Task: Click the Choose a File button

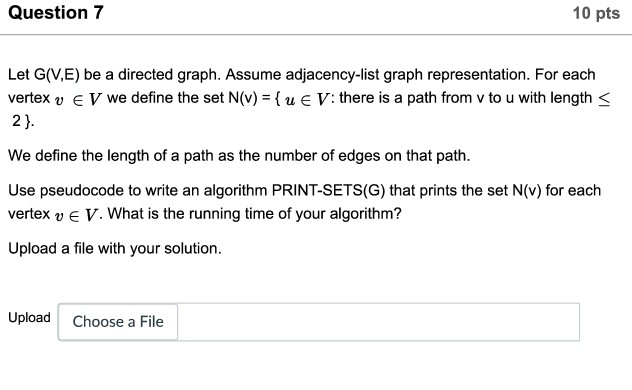Action: [x=118, y=322]
